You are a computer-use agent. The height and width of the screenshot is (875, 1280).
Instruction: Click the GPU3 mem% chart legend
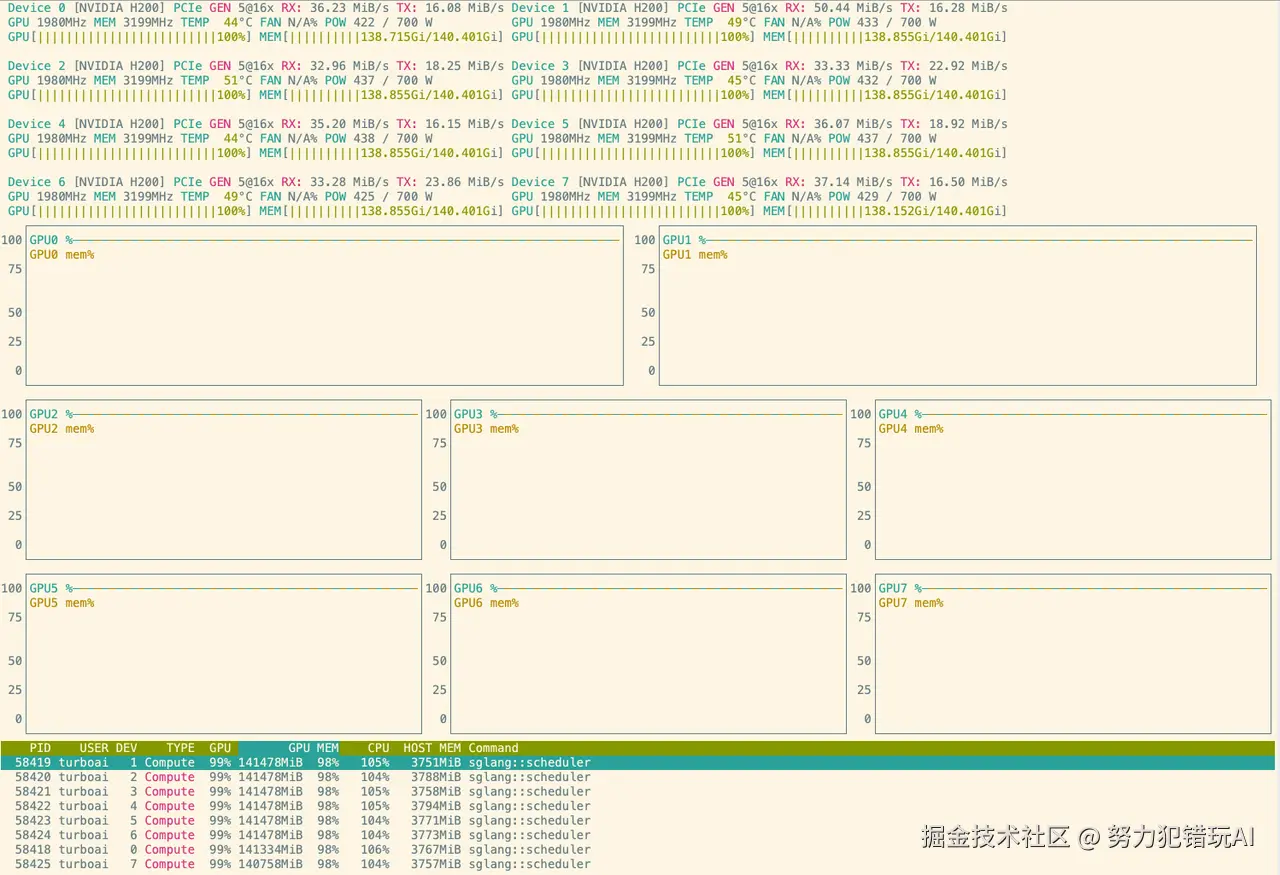[487, 429]
